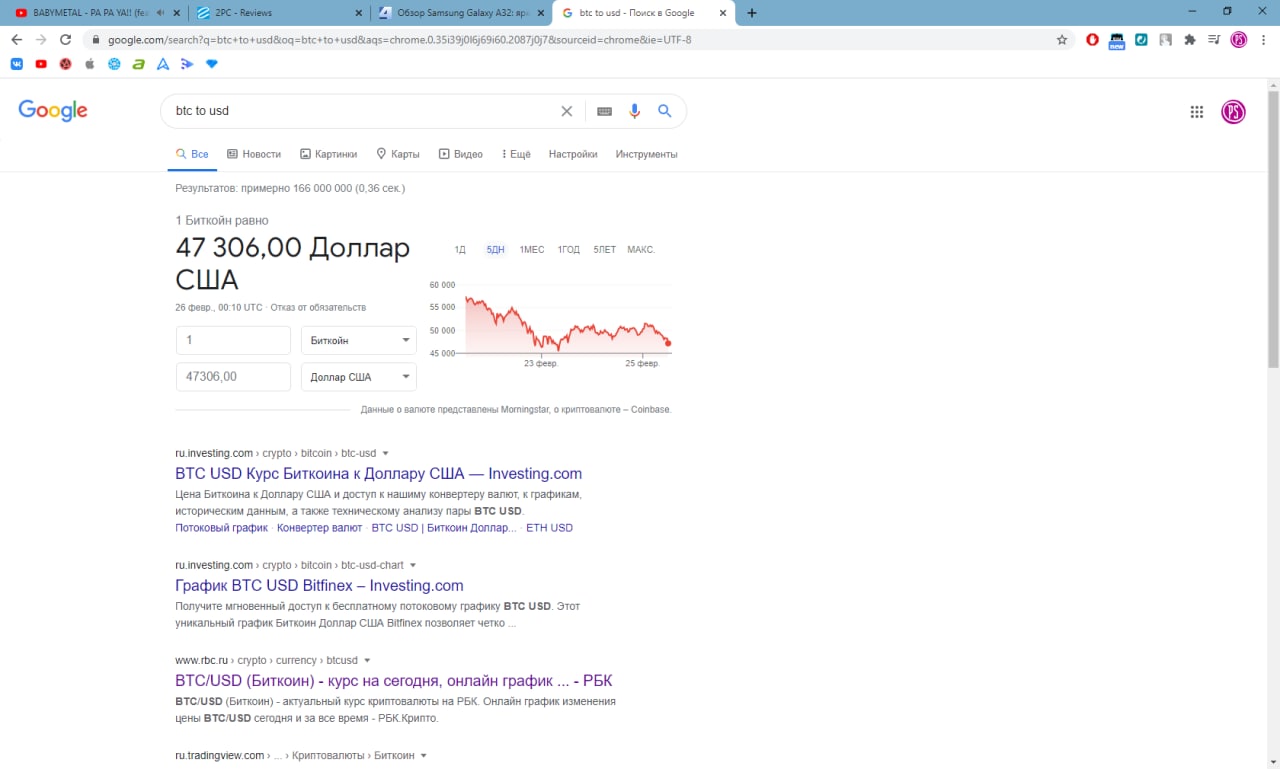This screenshot has height=769, width=1280.
Task: Click the Chrome profile avatar in toolbar
Action: click(x=1239, y=40)
